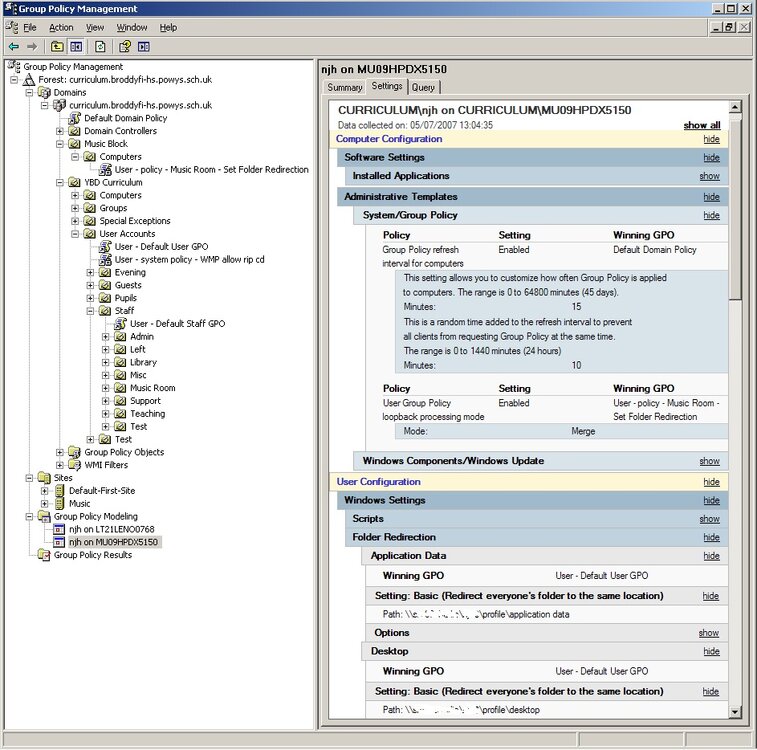Hide the Computer Configuration section
Viewport: 757px width, 750px height.
coord(712,139)
